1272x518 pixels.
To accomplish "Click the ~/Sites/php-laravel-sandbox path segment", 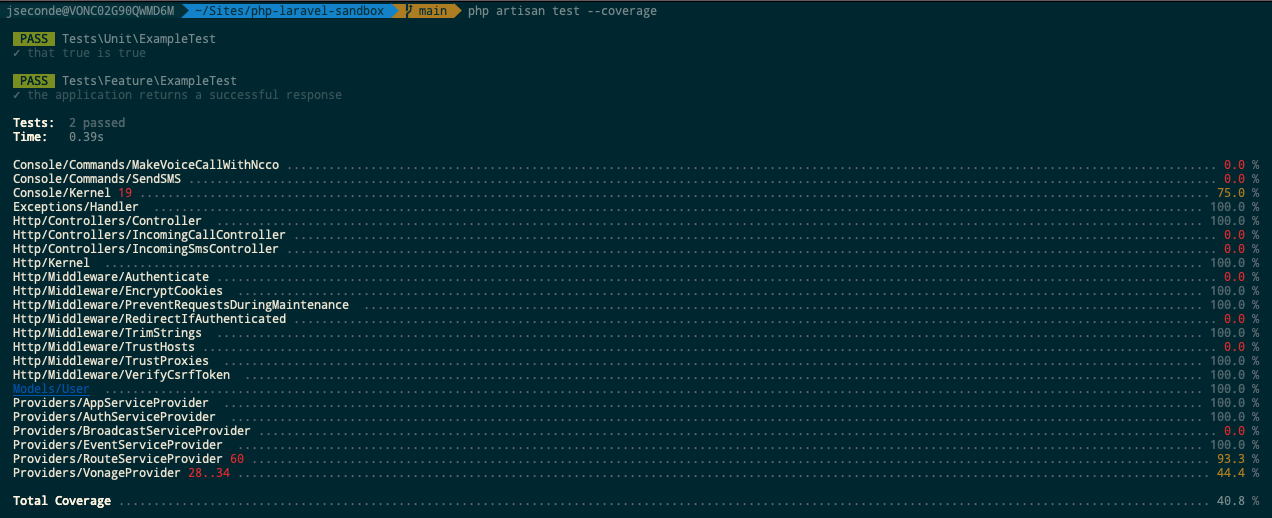I will click(x=290, y=11).
